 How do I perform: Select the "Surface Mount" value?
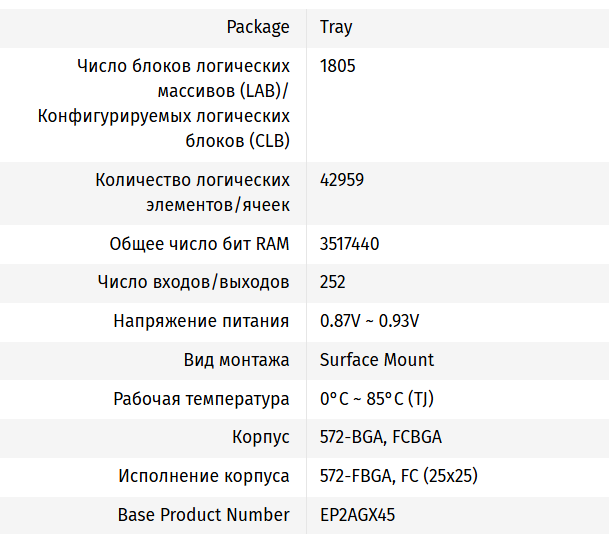coord(377,360)
